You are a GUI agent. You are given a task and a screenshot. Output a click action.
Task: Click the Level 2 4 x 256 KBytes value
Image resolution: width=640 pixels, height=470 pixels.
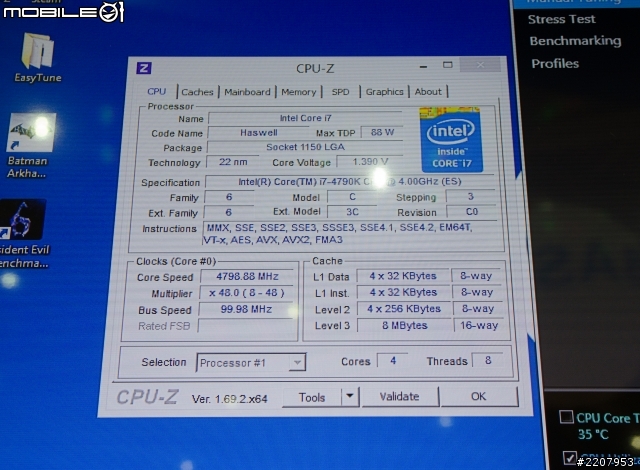coord(404,308)
